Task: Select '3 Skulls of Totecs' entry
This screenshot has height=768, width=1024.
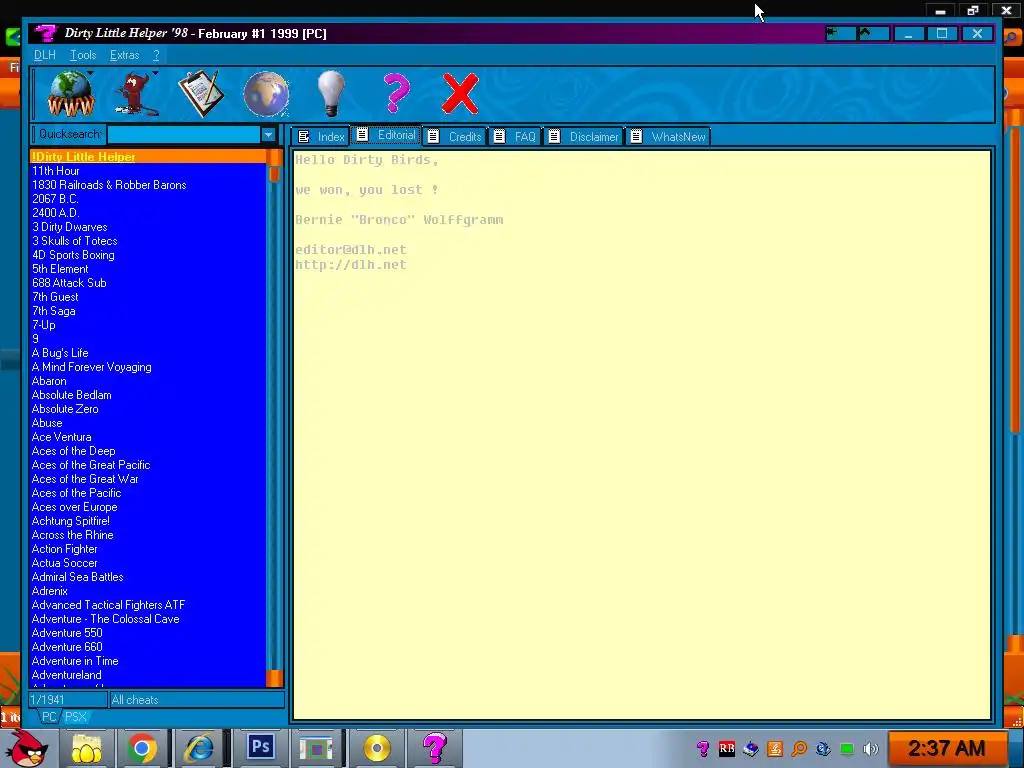Action: pos(148,241)
